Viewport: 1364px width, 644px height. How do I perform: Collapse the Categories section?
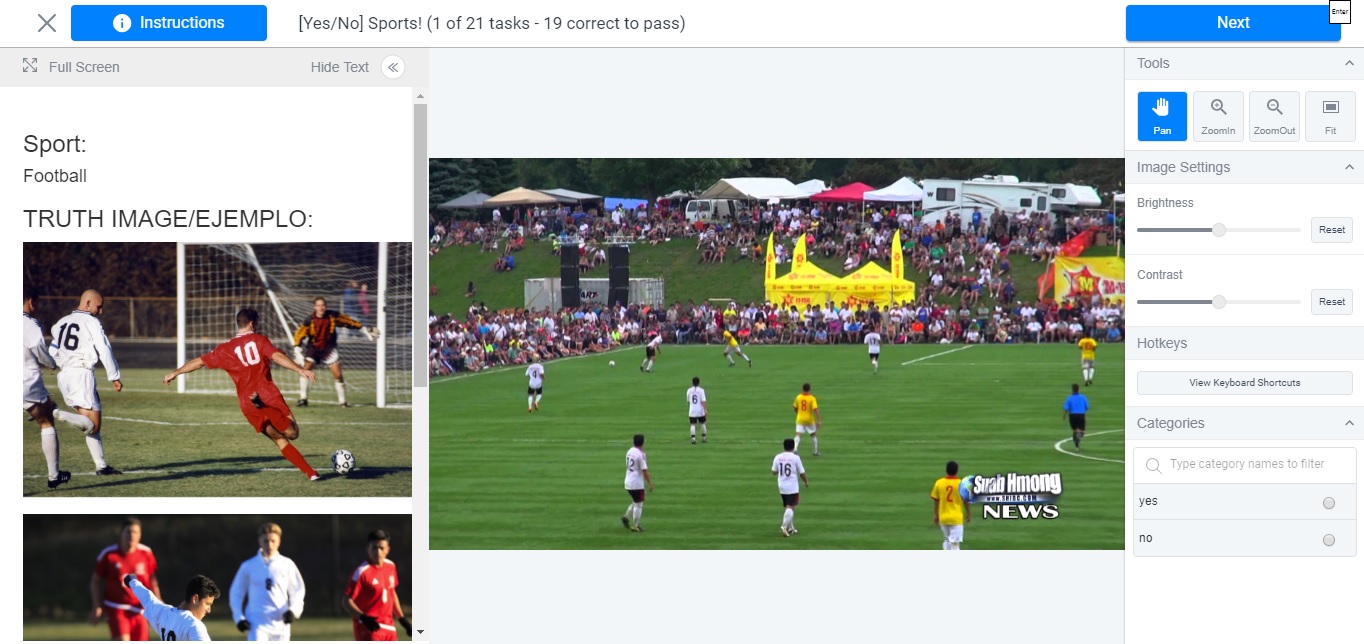click(1348, 423)
